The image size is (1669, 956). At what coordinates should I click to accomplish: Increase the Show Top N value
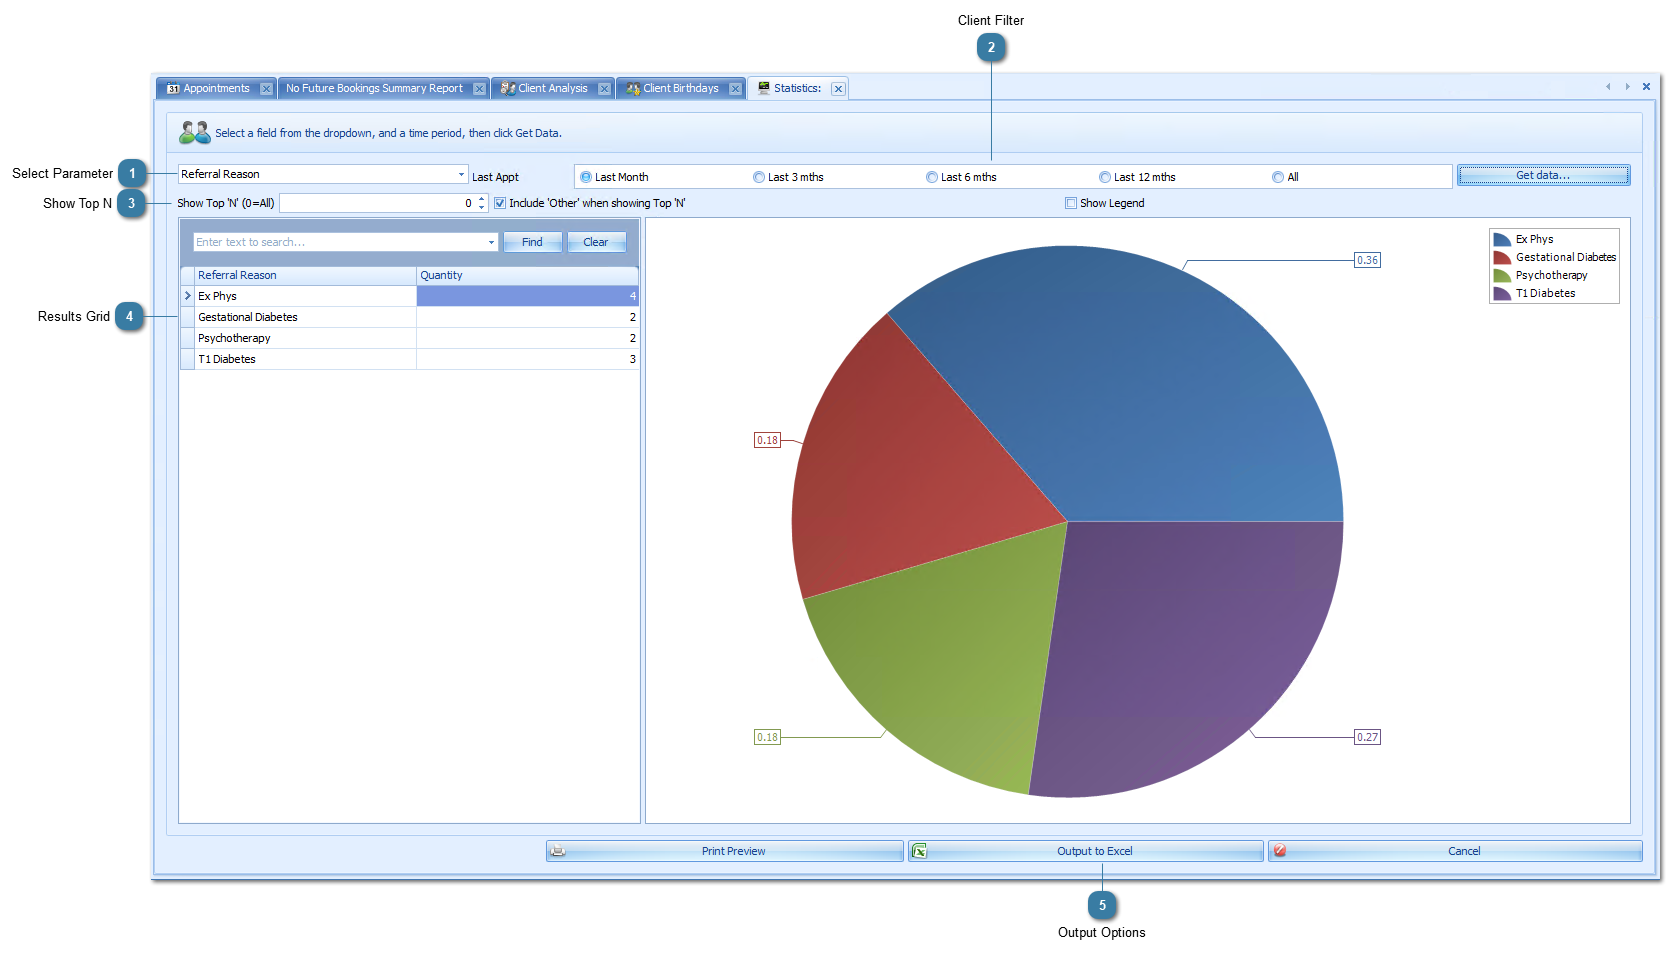click(482, 199)
